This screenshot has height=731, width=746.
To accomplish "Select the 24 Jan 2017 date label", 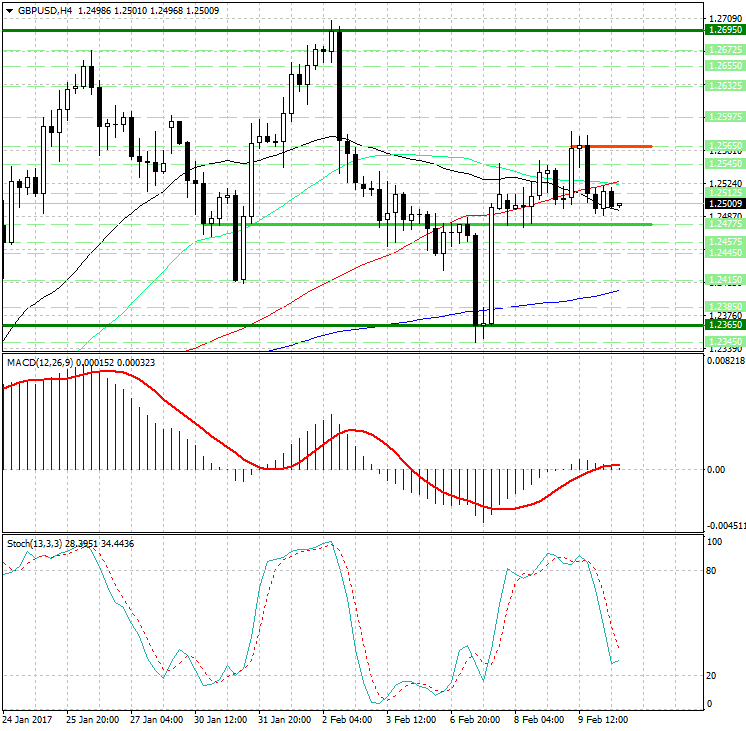I will click(x=28, y=720).
